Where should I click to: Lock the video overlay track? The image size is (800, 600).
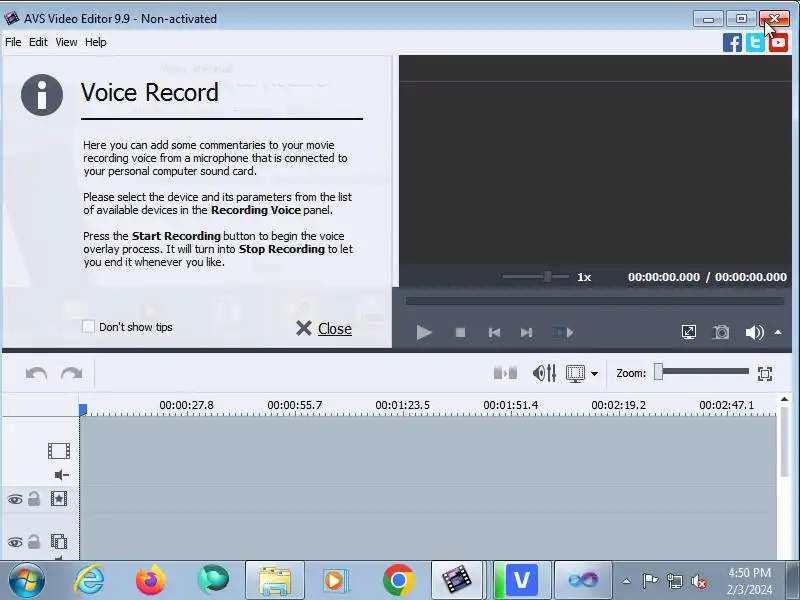pyautogui.click(x=34, y=541)
